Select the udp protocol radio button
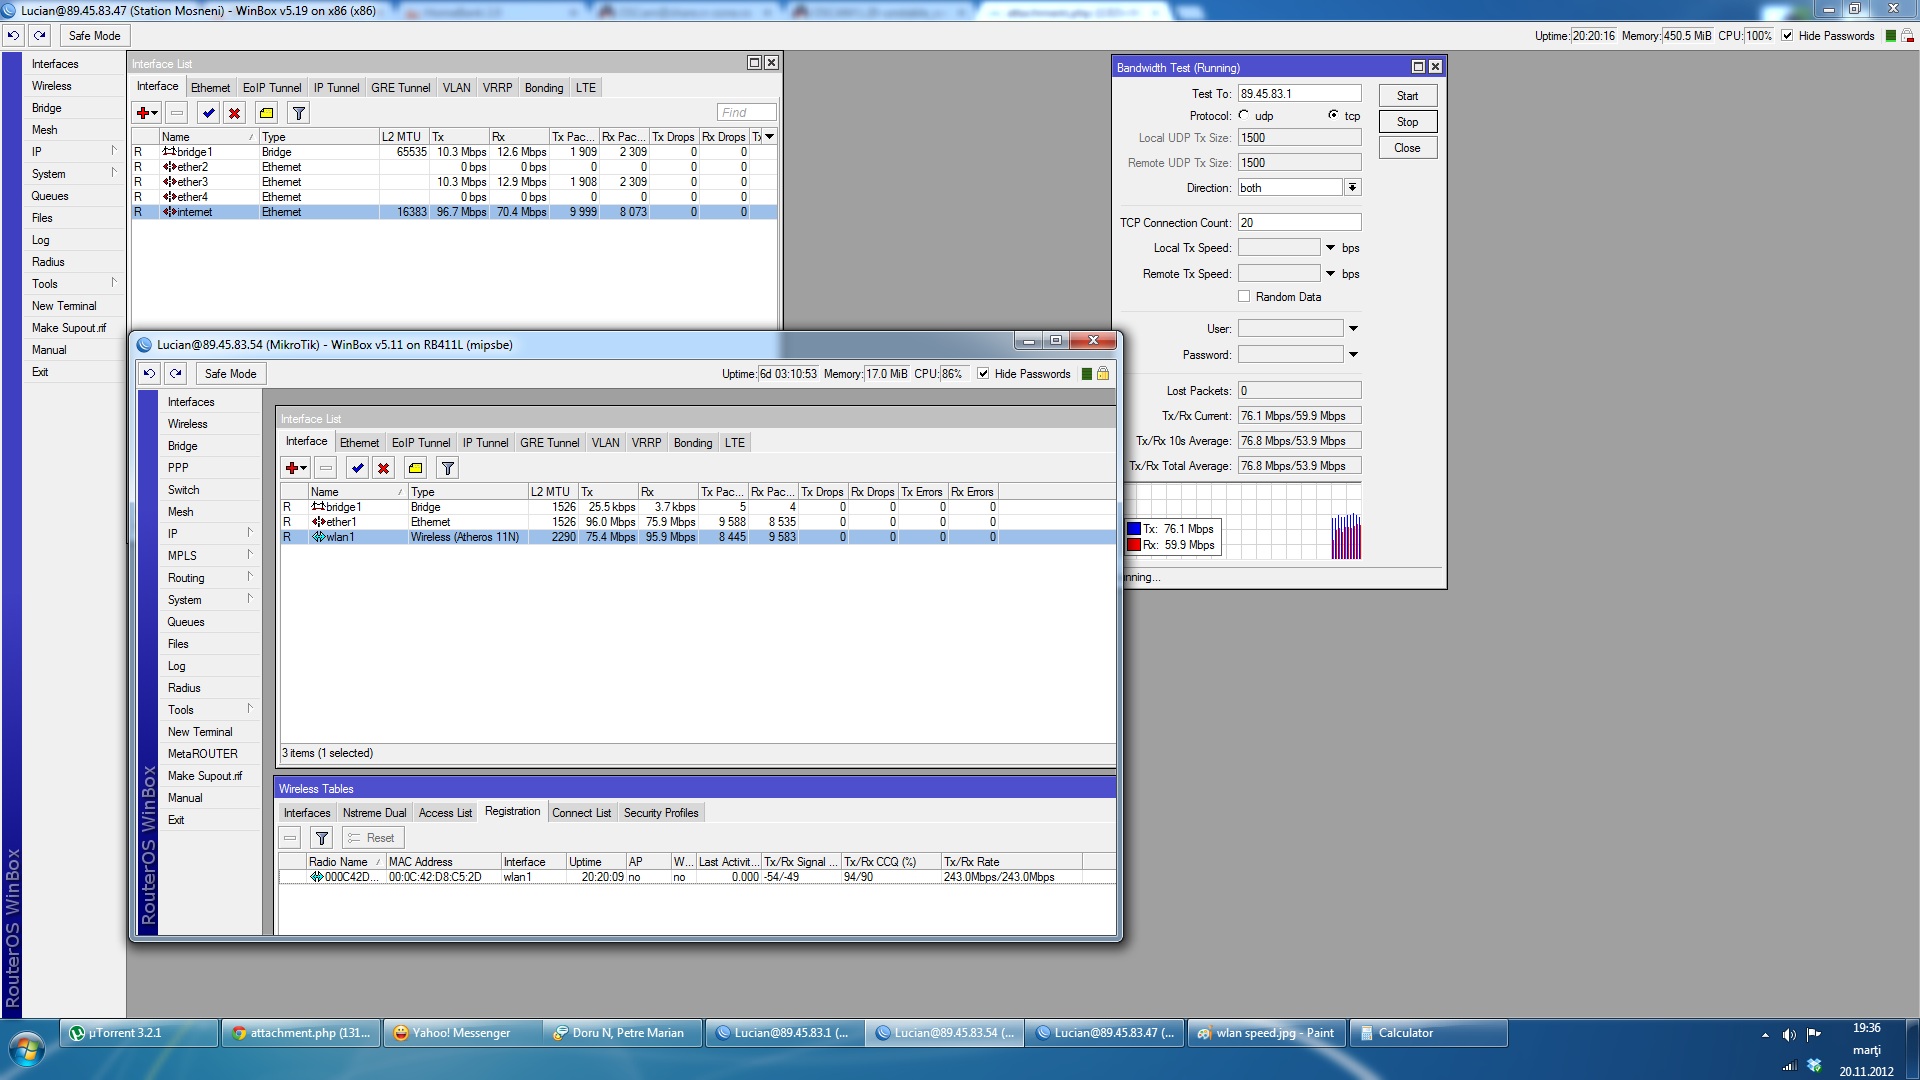The width and height of the screenshot is (1920, 1080). tap(1244, 115)
